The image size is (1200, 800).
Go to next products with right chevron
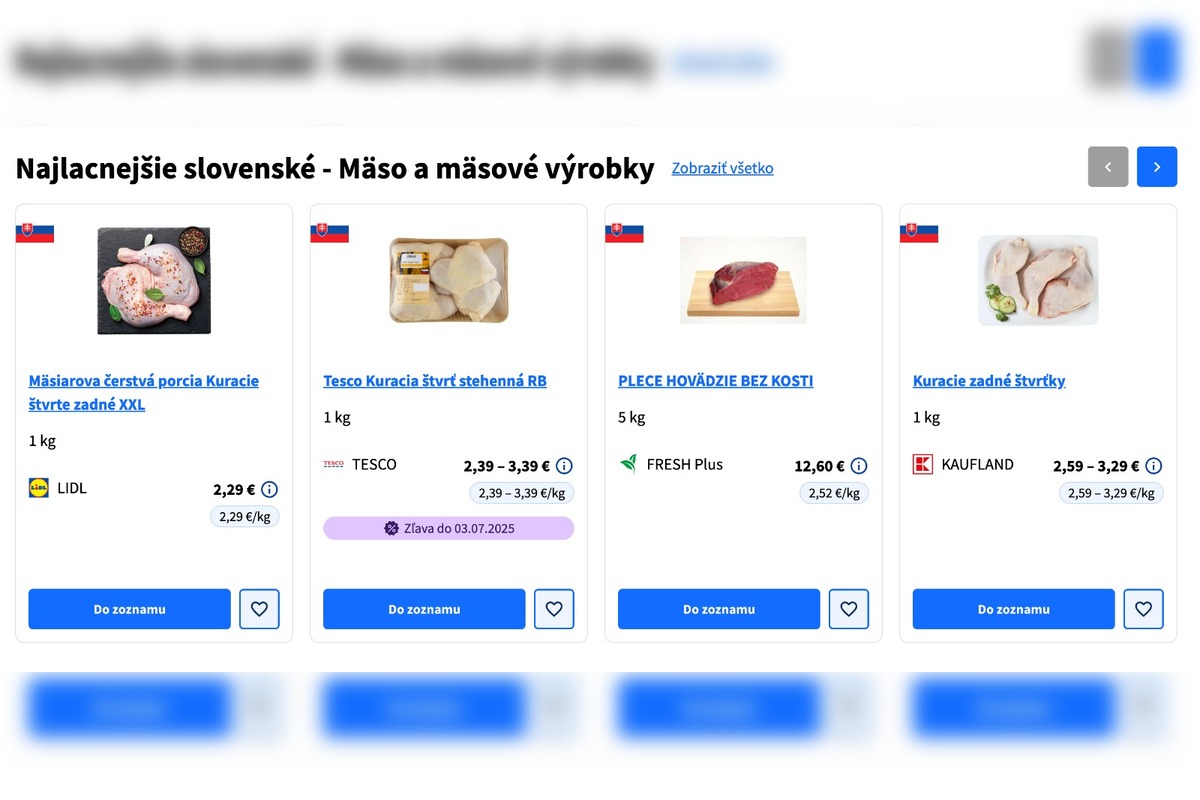(x=1157, y=167)
